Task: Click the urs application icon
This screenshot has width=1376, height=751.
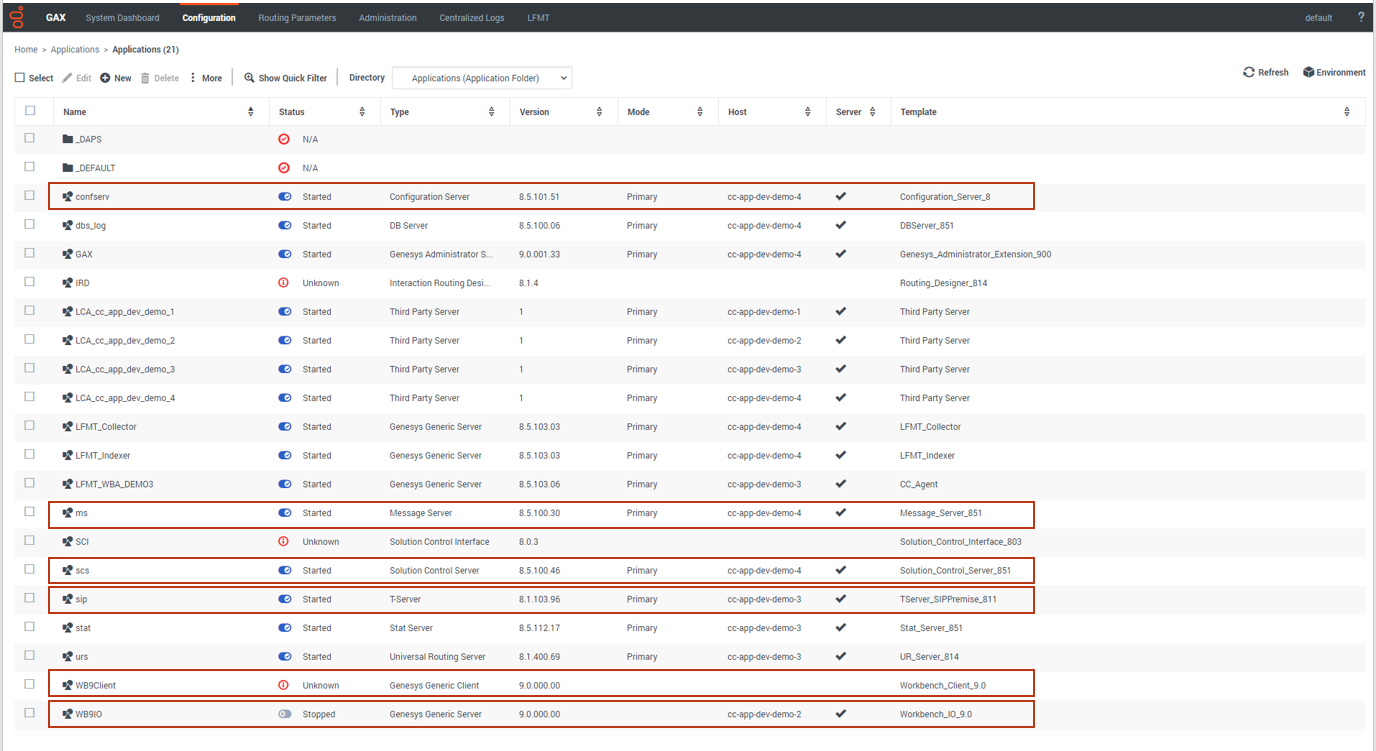Action: (68, 657)
